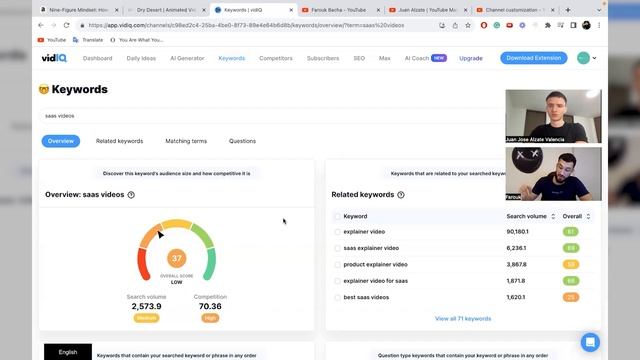This screenshot has height=360, width=640.
Task: Click View all 71 keywords link
Action: click(463, 319)
